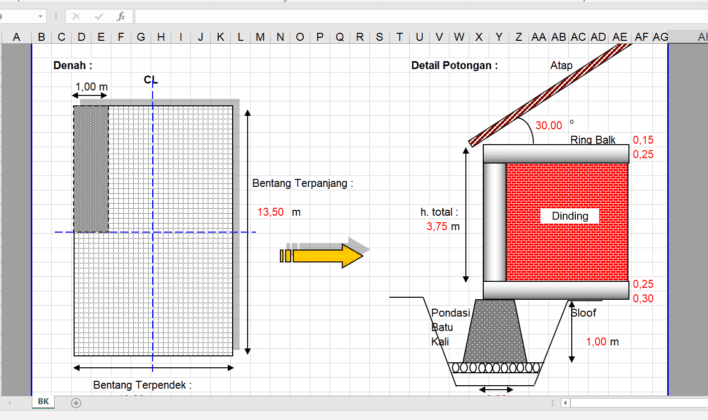Viewport: 708px width, 420px height.
Task: Select the 1,00 m Sloof depth value
Action: point(596,341)
